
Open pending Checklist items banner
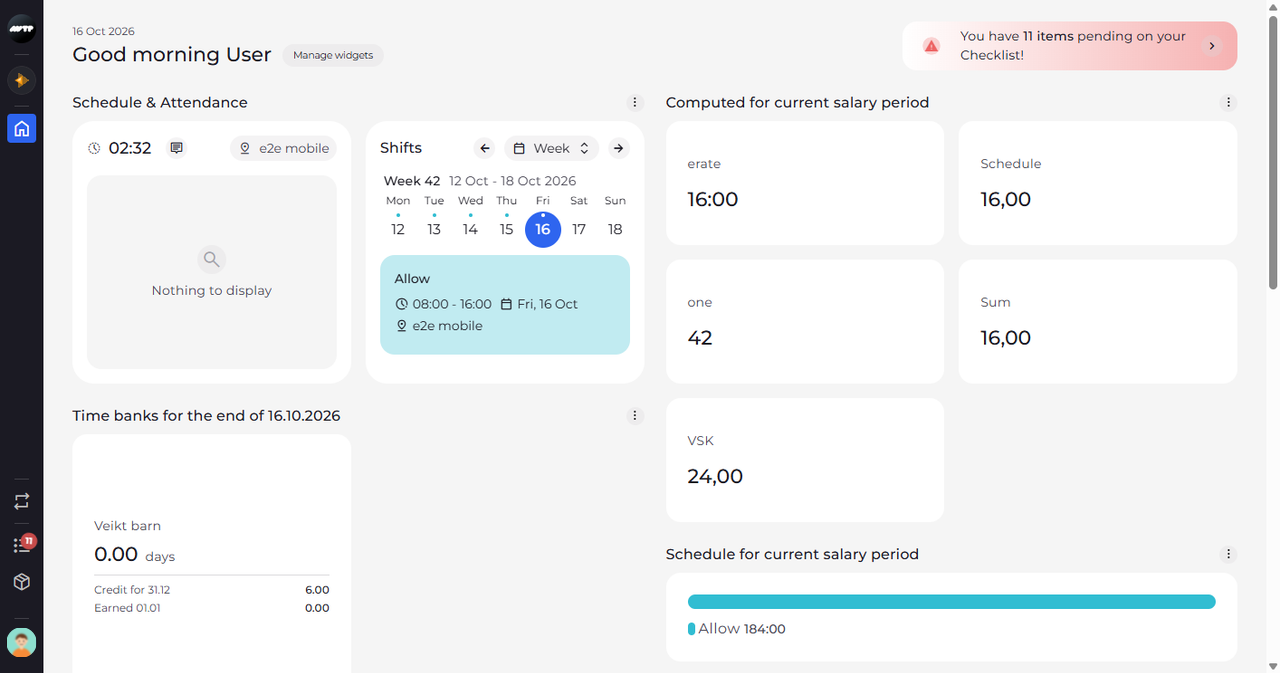tap(1069, 46)
